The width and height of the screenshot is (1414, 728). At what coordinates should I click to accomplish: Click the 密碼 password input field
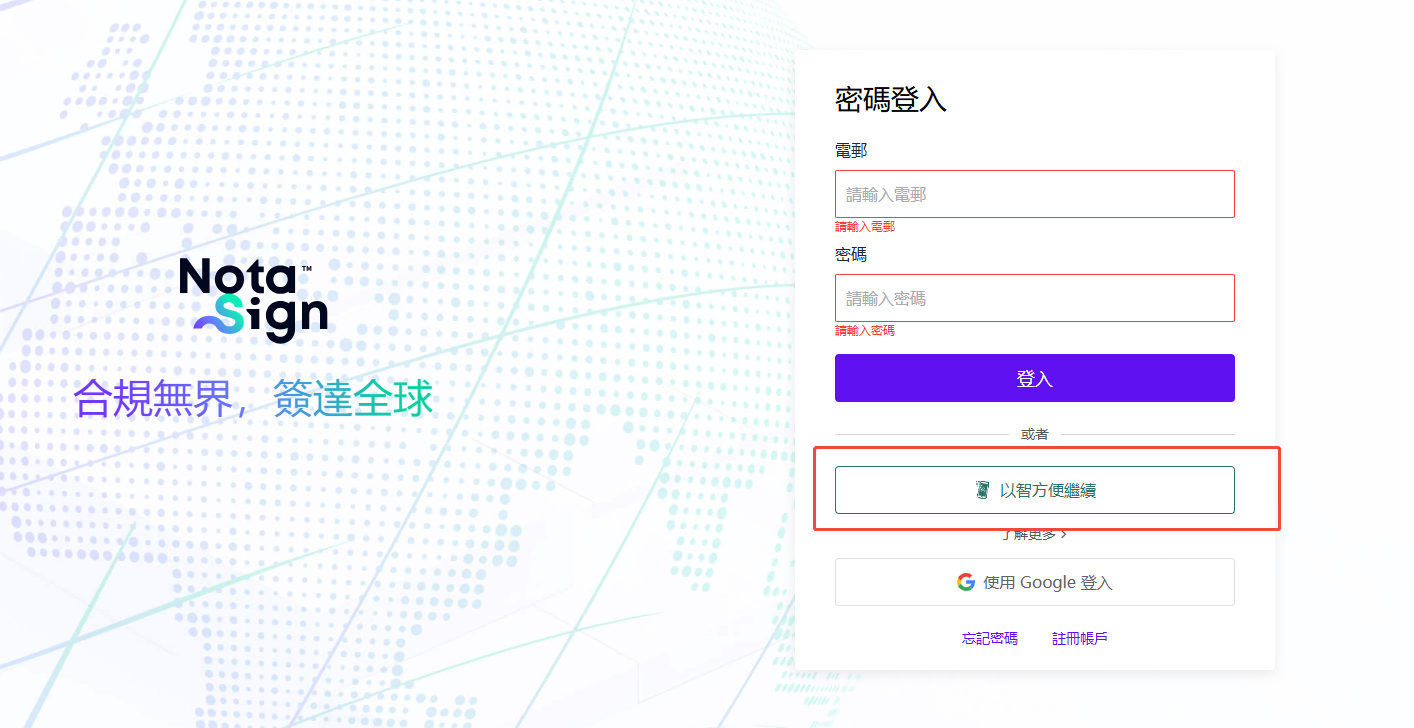pos(1034,298)
